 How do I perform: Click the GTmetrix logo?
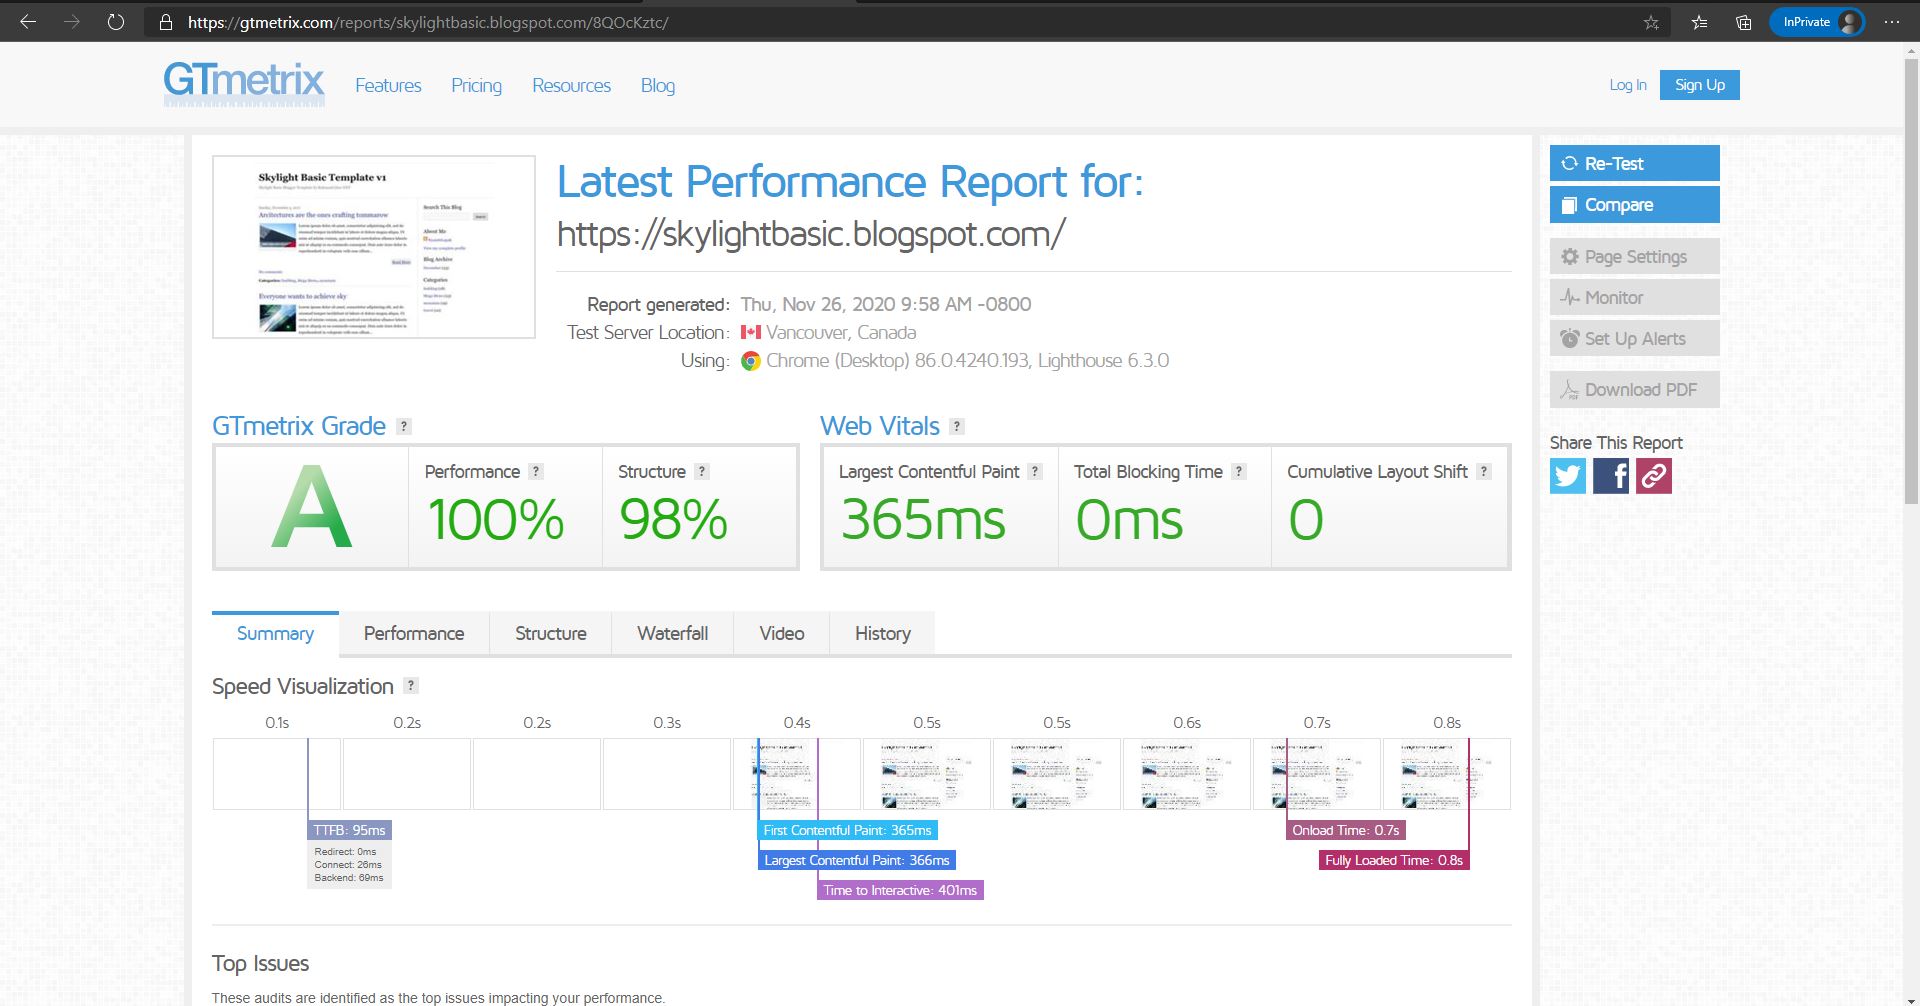click(x=244, y=83)
